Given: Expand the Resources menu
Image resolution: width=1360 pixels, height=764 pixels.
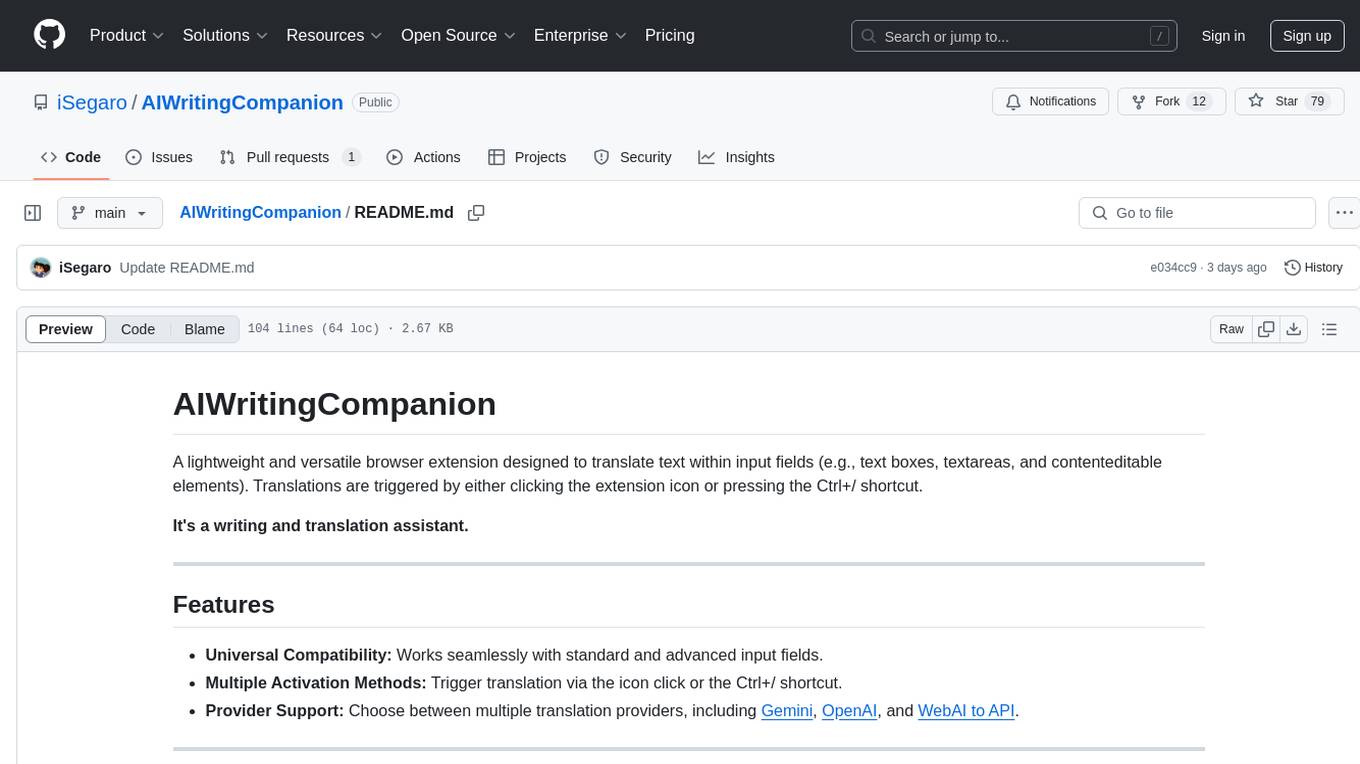Looking at the screenshot, I should [x=334, y=35].
